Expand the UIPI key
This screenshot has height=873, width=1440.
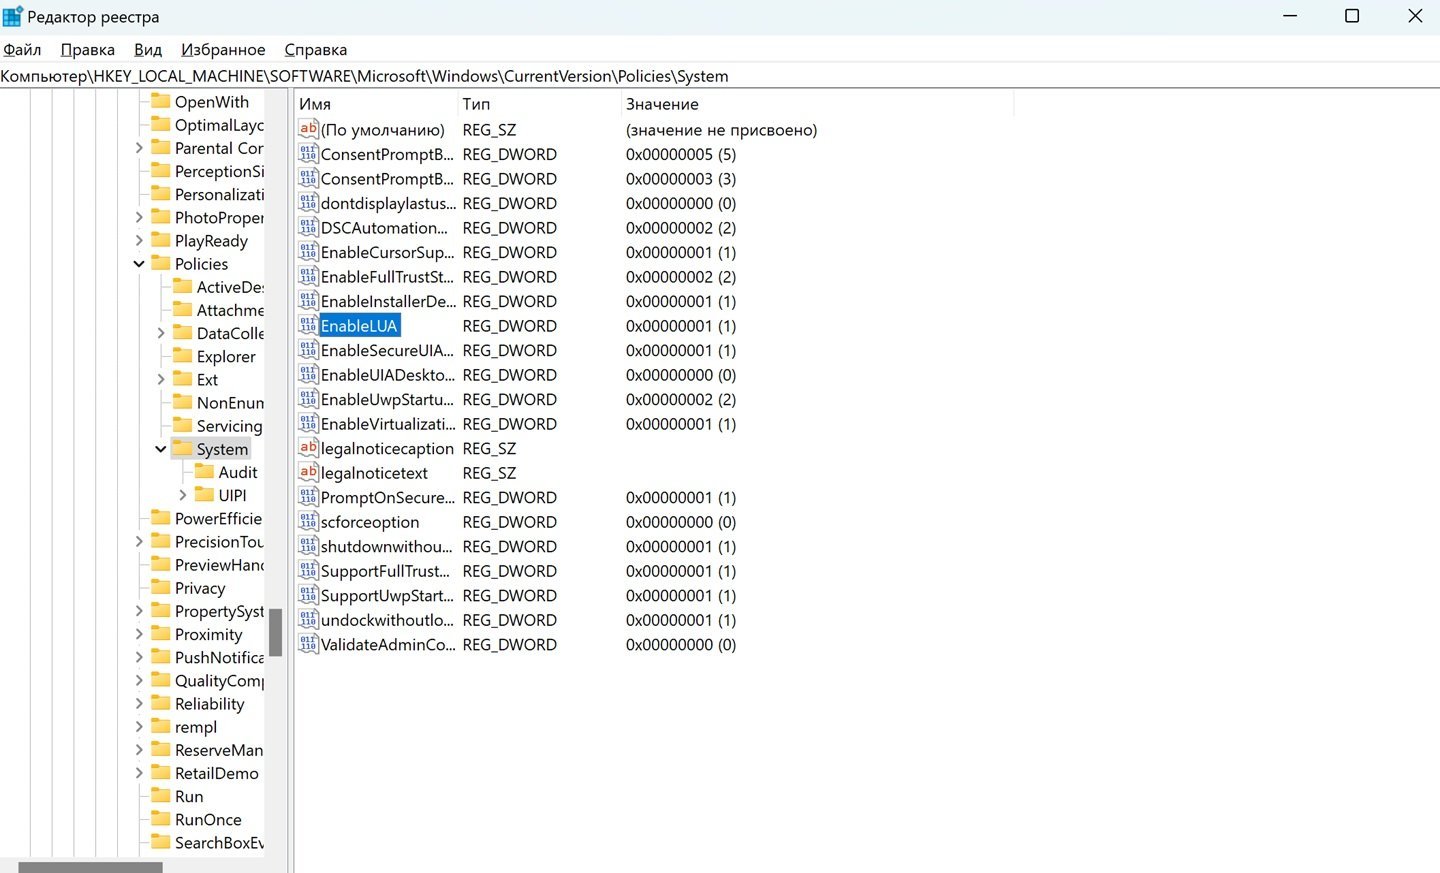(182, 495)
